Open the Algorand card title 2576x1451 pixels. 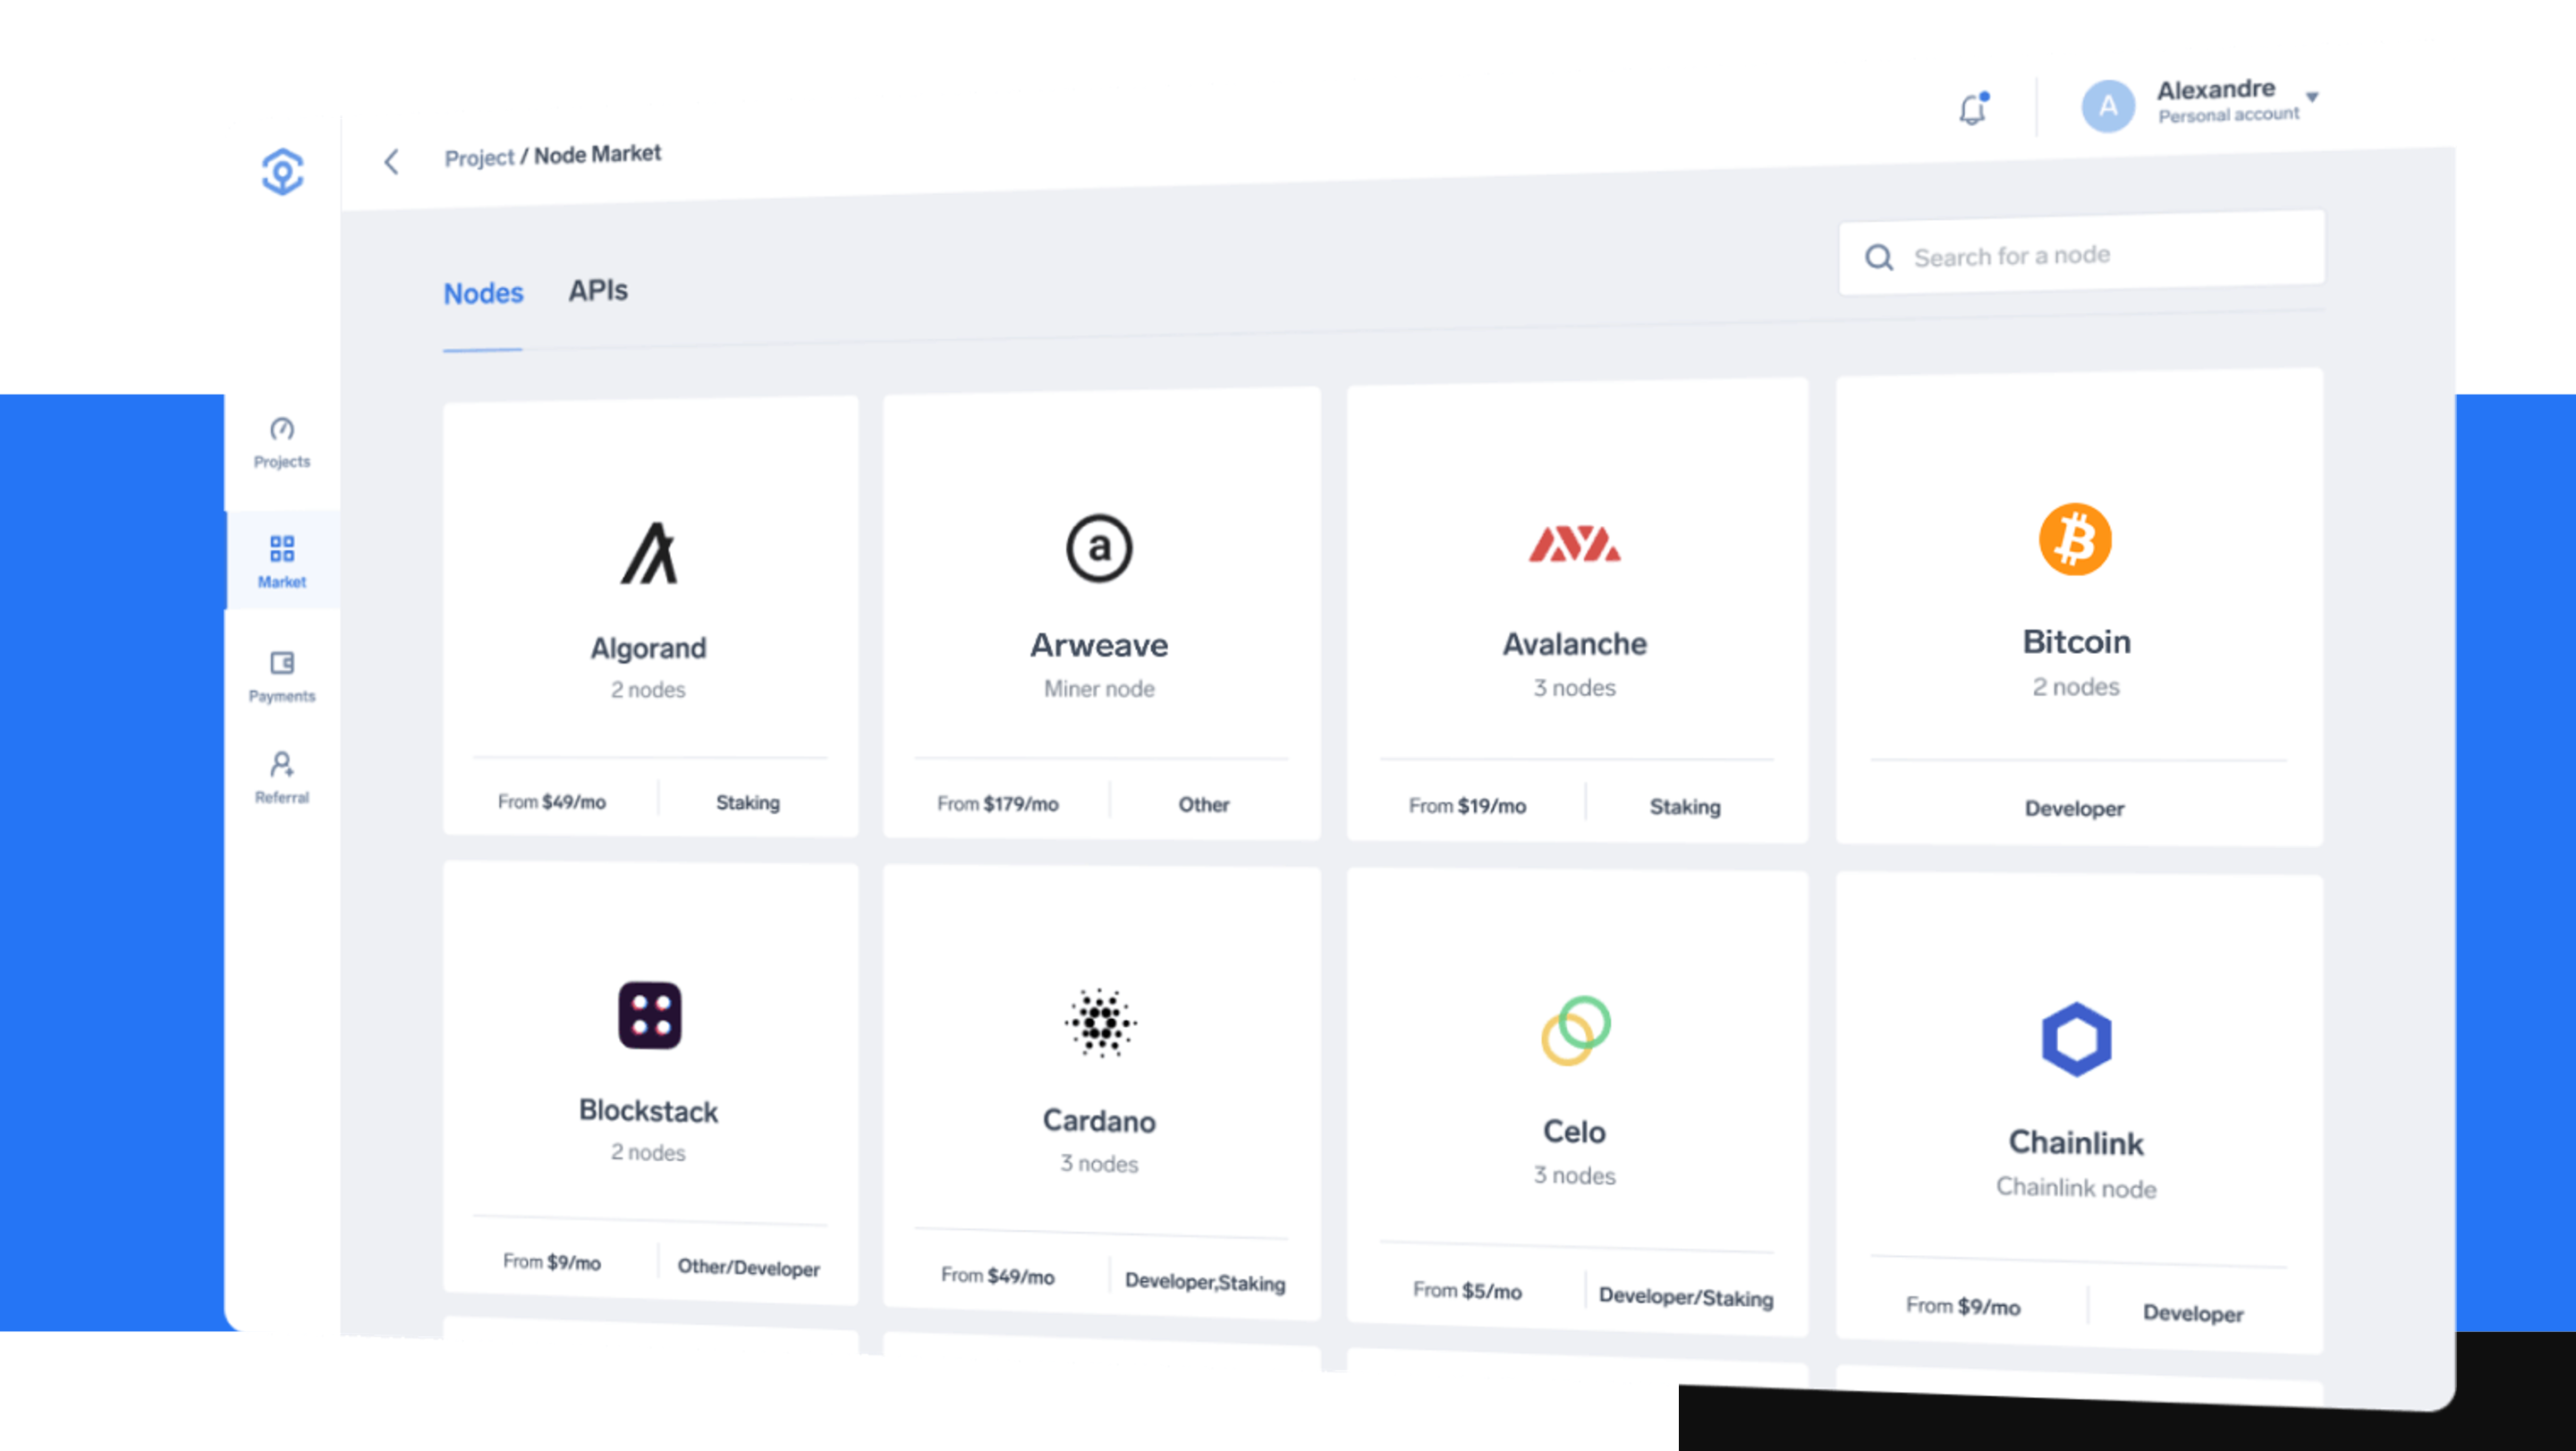point(648,648)
